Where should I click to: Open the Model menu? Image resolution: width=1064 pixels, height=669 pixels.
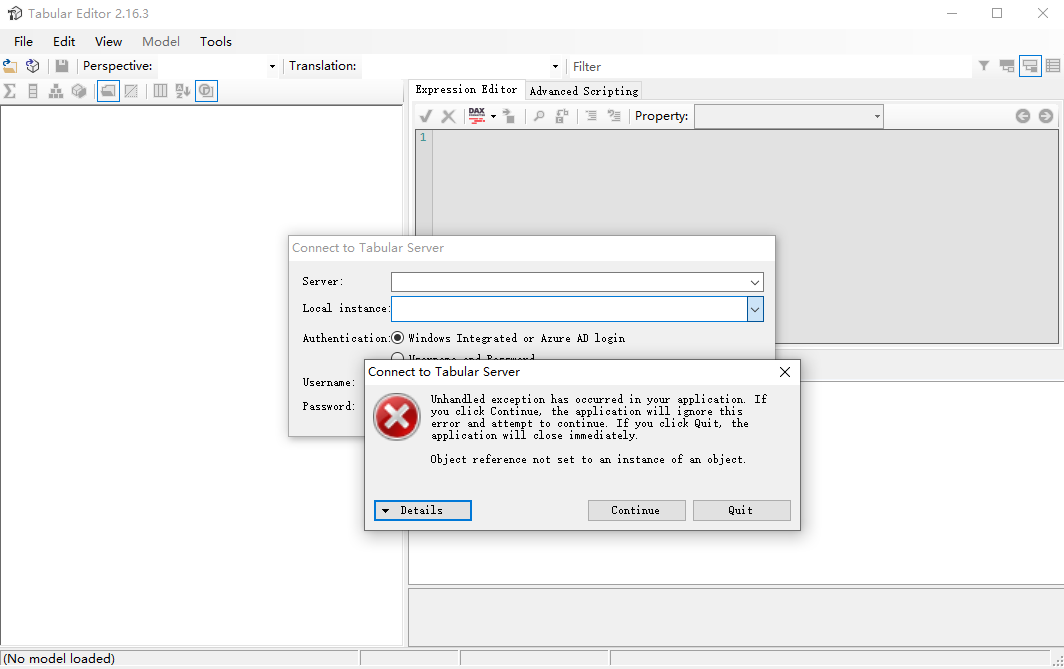160,41
